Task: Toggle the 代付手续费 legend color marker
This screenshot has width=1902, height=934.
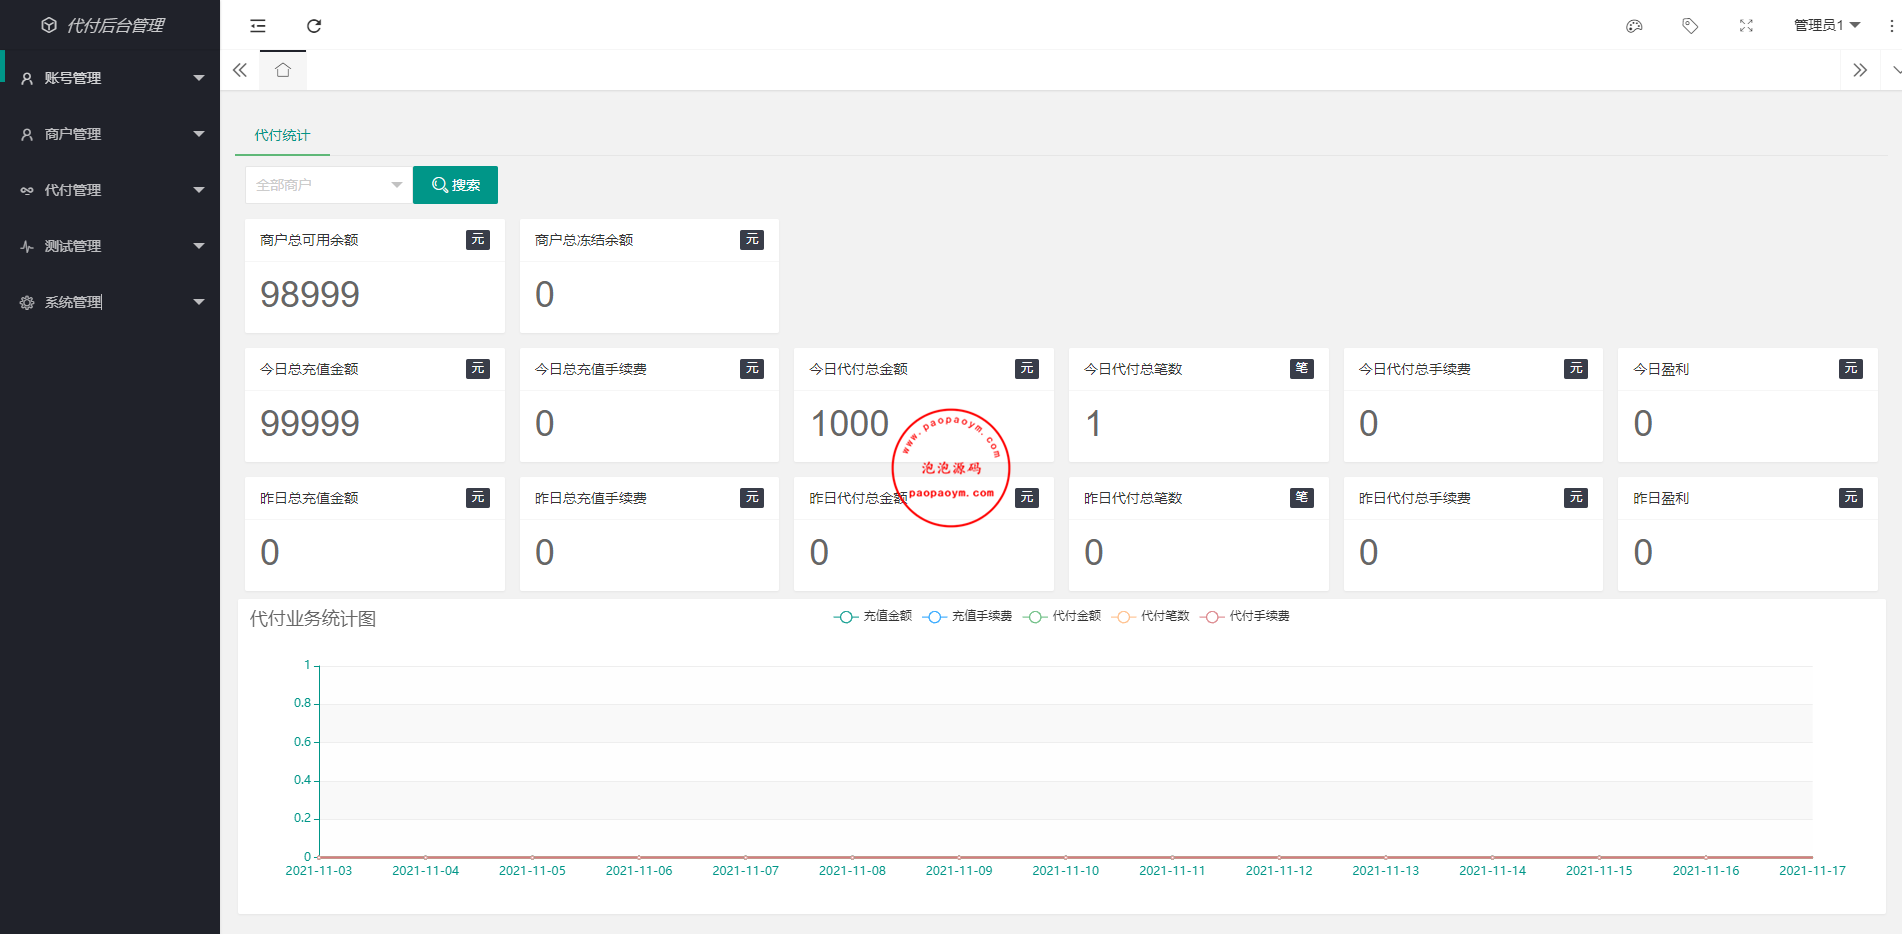Action: [1212, 617]
